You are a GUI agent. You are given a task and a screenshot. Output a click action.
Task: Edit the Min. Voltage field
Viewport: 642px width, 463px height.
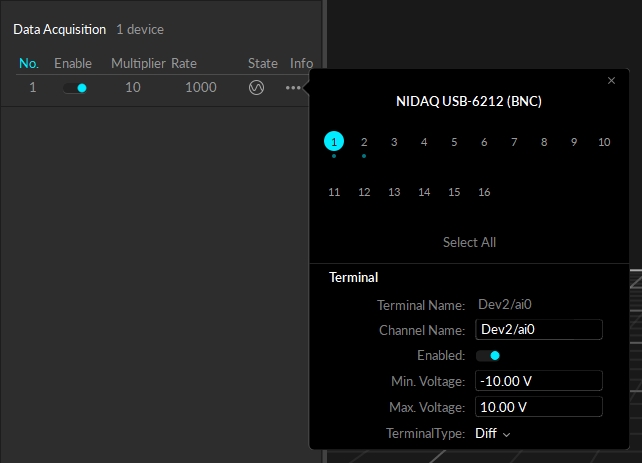(x=539, y=381)
